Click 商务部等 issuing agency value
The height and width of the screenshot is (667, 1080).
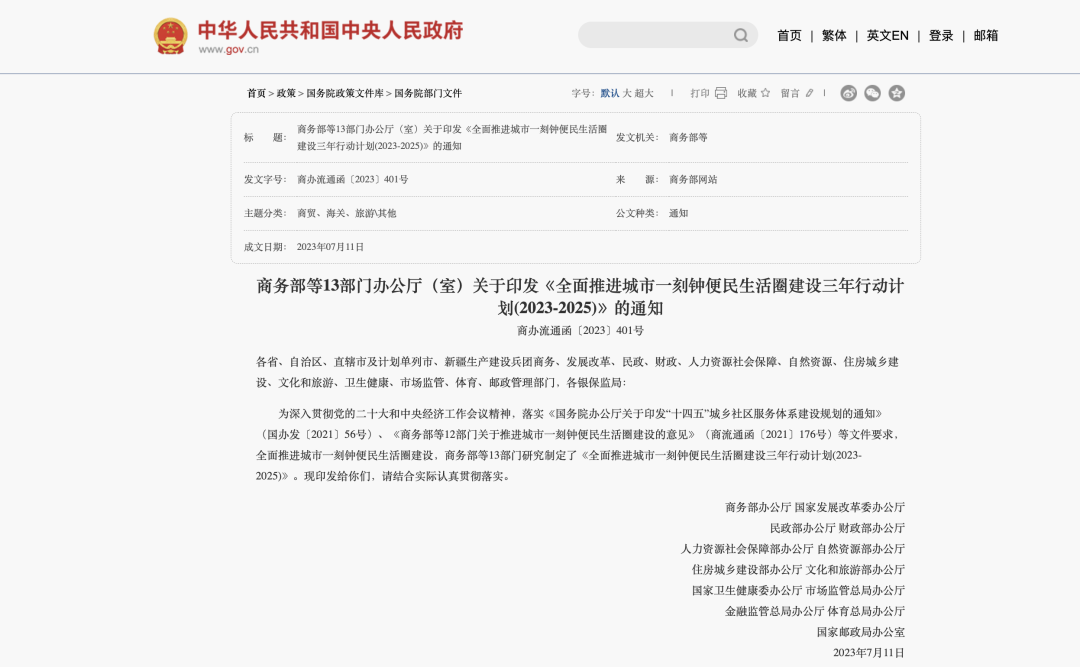[688, 137]
